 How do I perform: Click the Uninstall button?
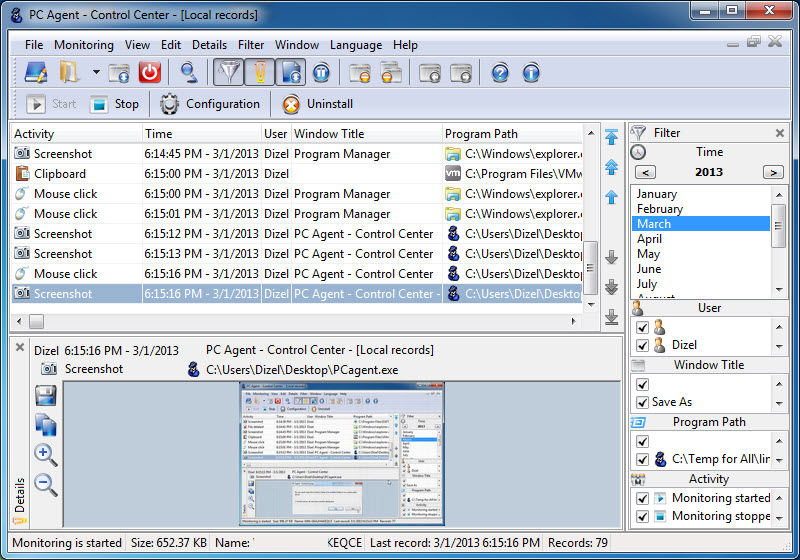(x=317, y=104)
